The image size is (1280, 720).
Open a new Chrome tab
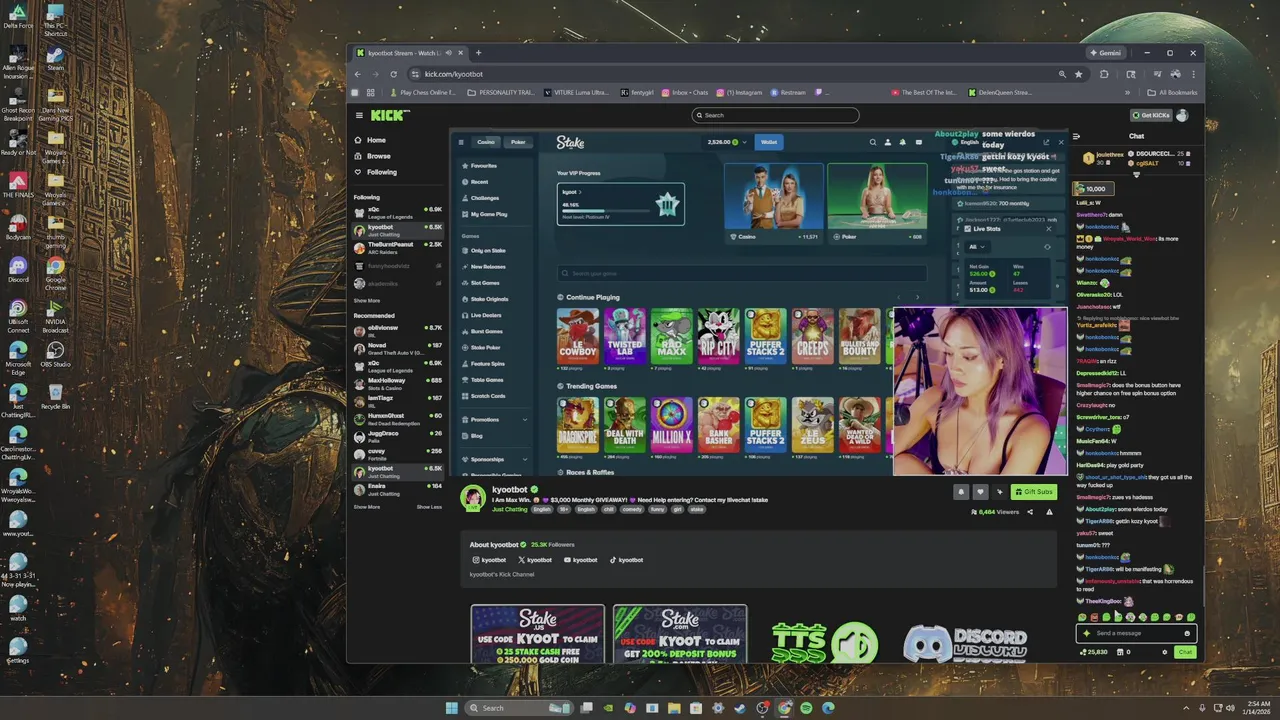click(478, 52)
